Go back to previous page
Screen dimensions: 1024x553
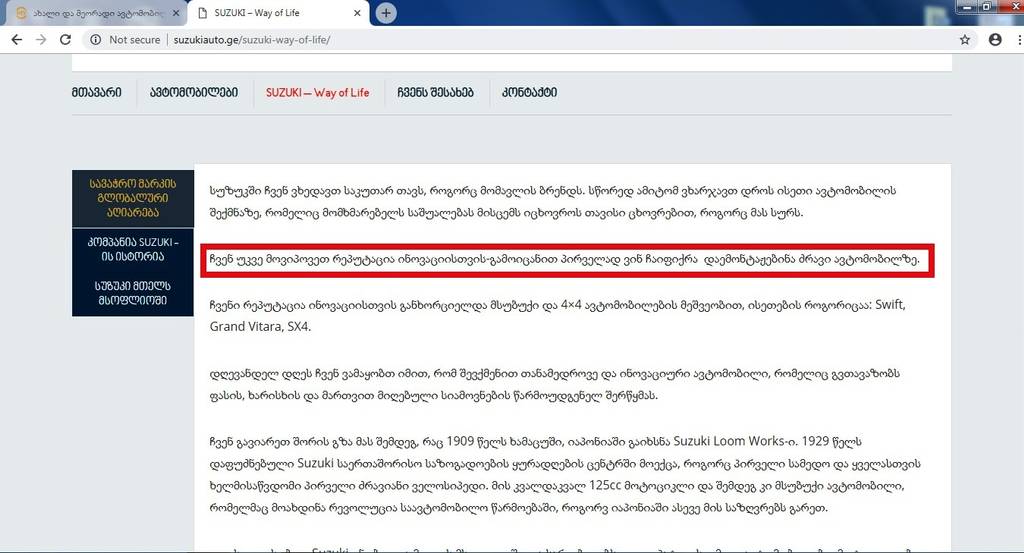[17, 40]
